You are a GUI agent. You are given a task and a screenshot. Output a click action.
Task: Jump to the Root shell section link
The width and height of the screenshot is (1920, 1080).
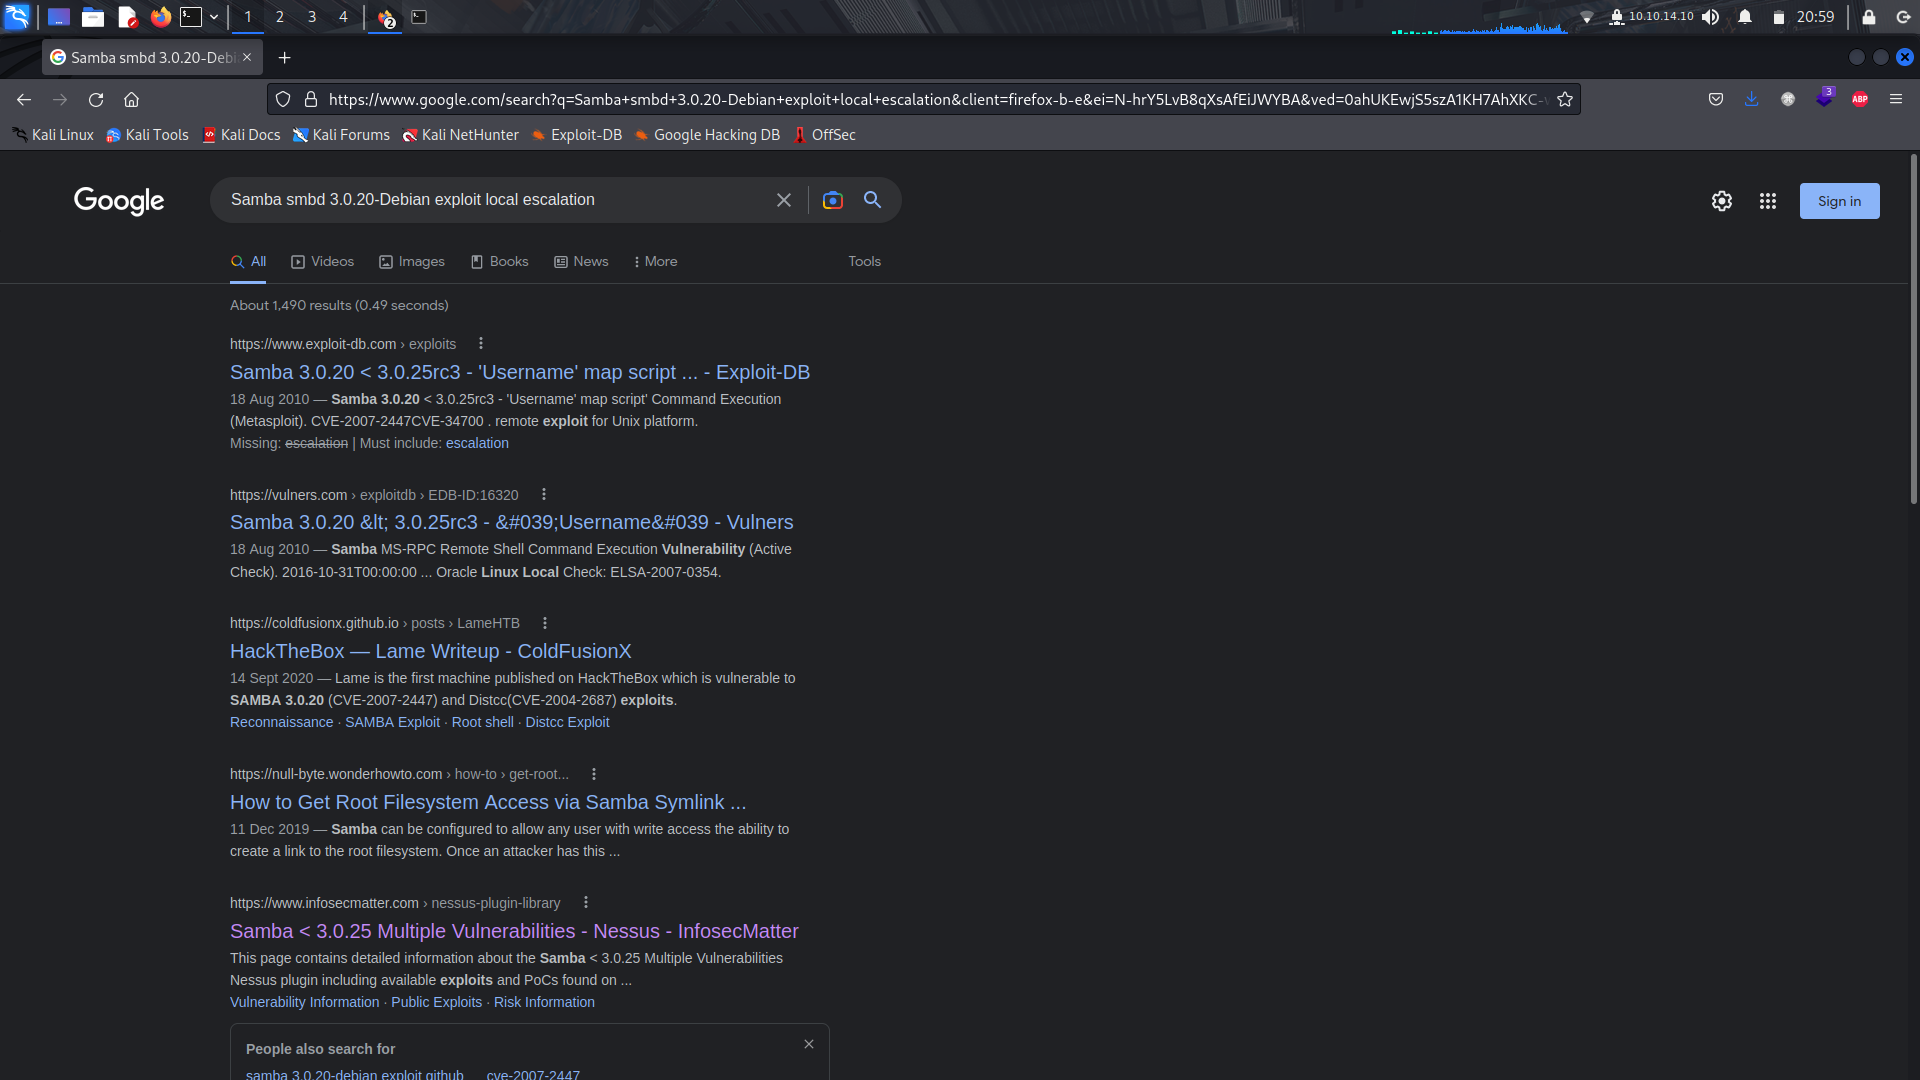483,722
